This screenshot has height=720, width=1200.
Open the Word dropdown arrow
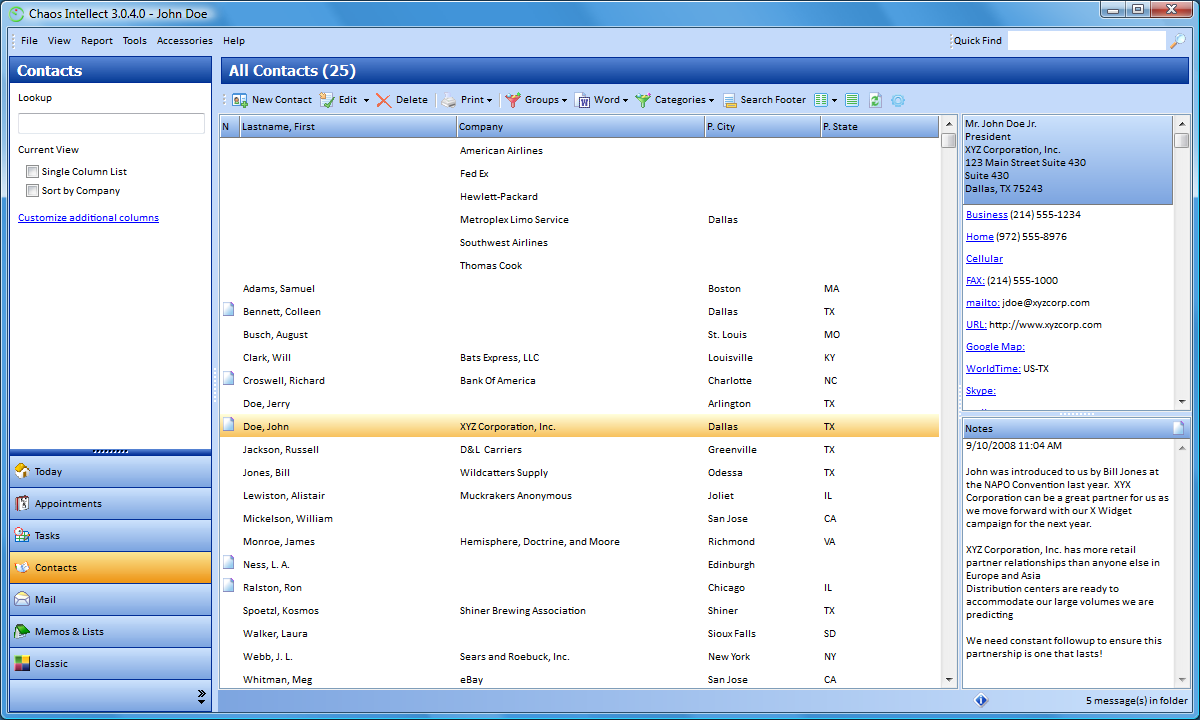[x=625, y=101]
